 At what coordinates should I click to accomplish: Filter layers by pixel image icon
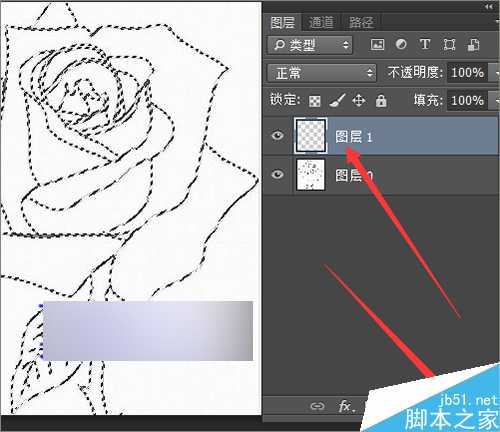(x=377, y=45)
